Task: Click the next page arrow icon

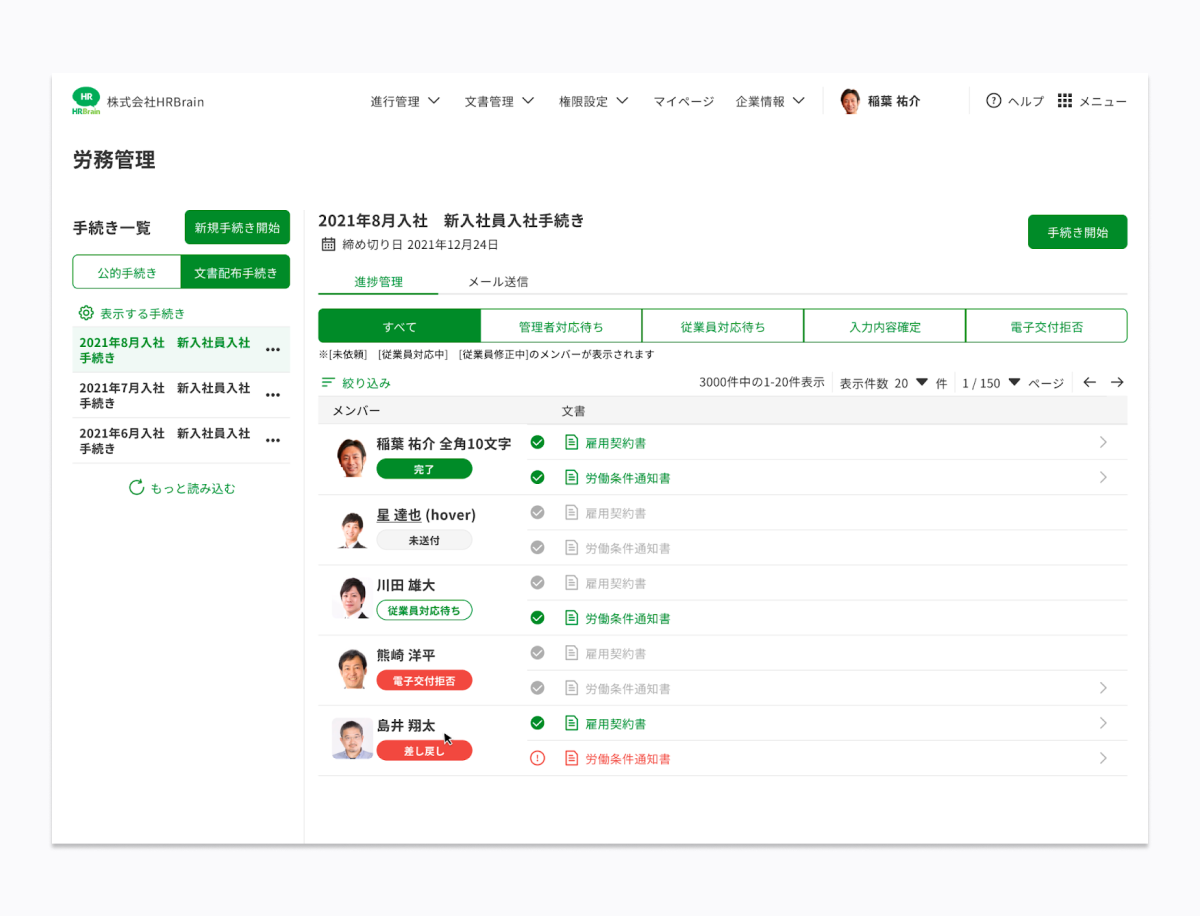Action: (x=1117, y=382)
